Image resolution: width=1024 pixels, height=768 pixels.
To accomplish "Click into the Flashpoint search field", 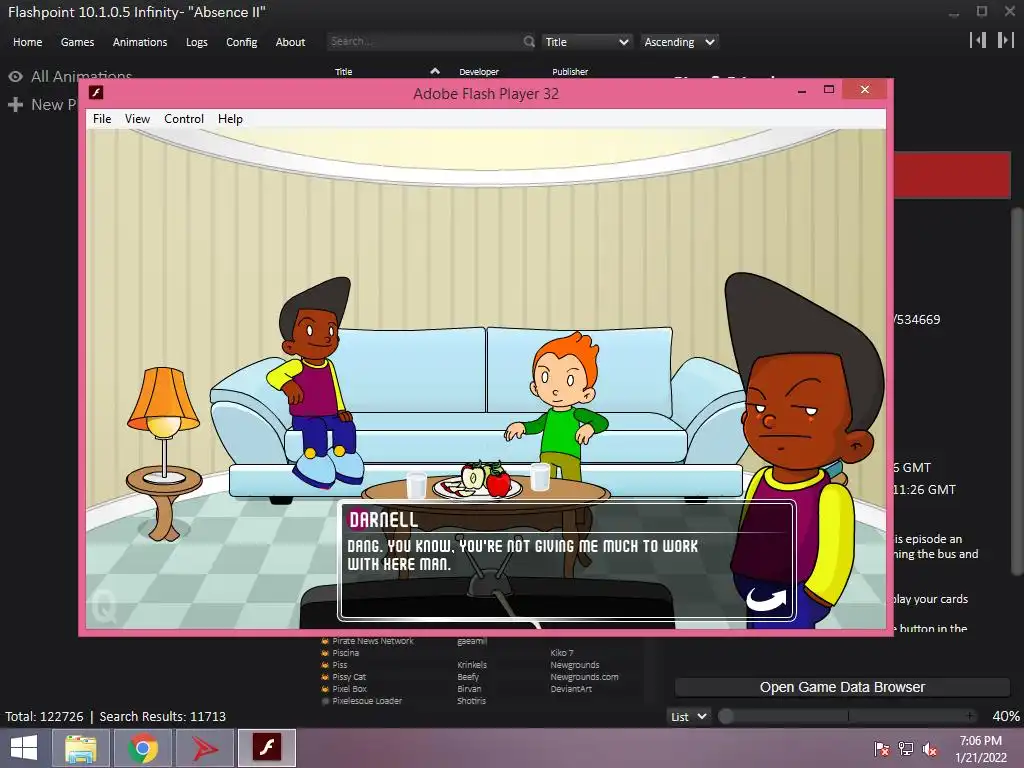I will pos(424,42).
